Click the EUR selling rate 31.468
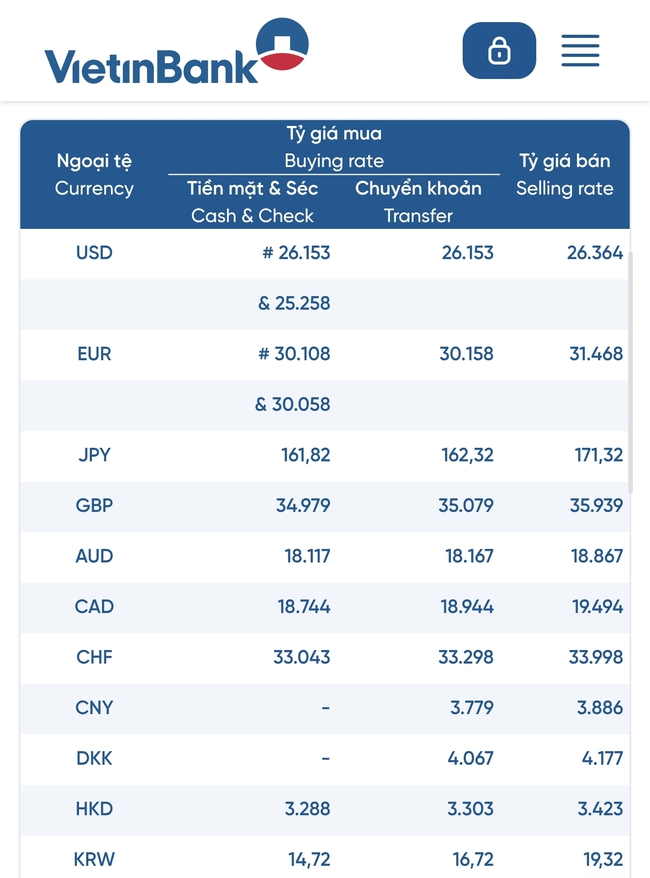Viewport: 650px width, 878px height. [595, 354]
